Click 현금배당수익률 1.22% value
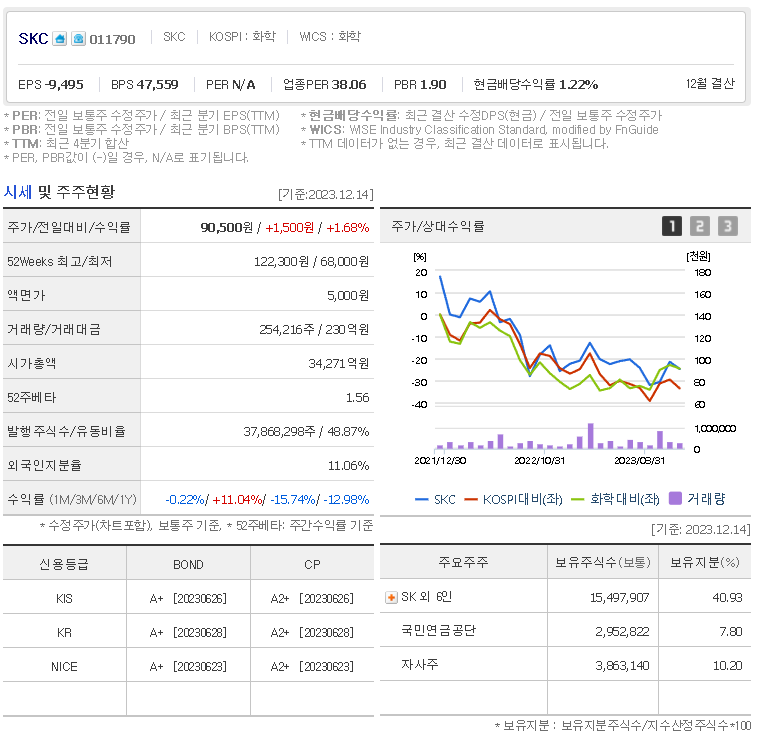 536,85
